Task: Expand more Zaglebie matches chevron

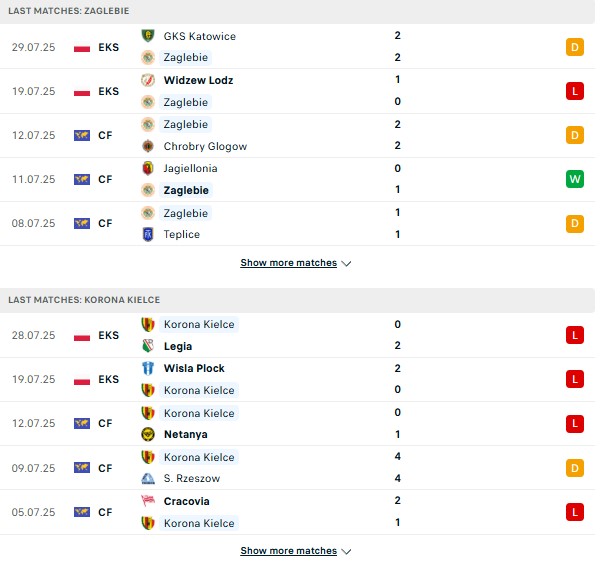Action: 346,263
